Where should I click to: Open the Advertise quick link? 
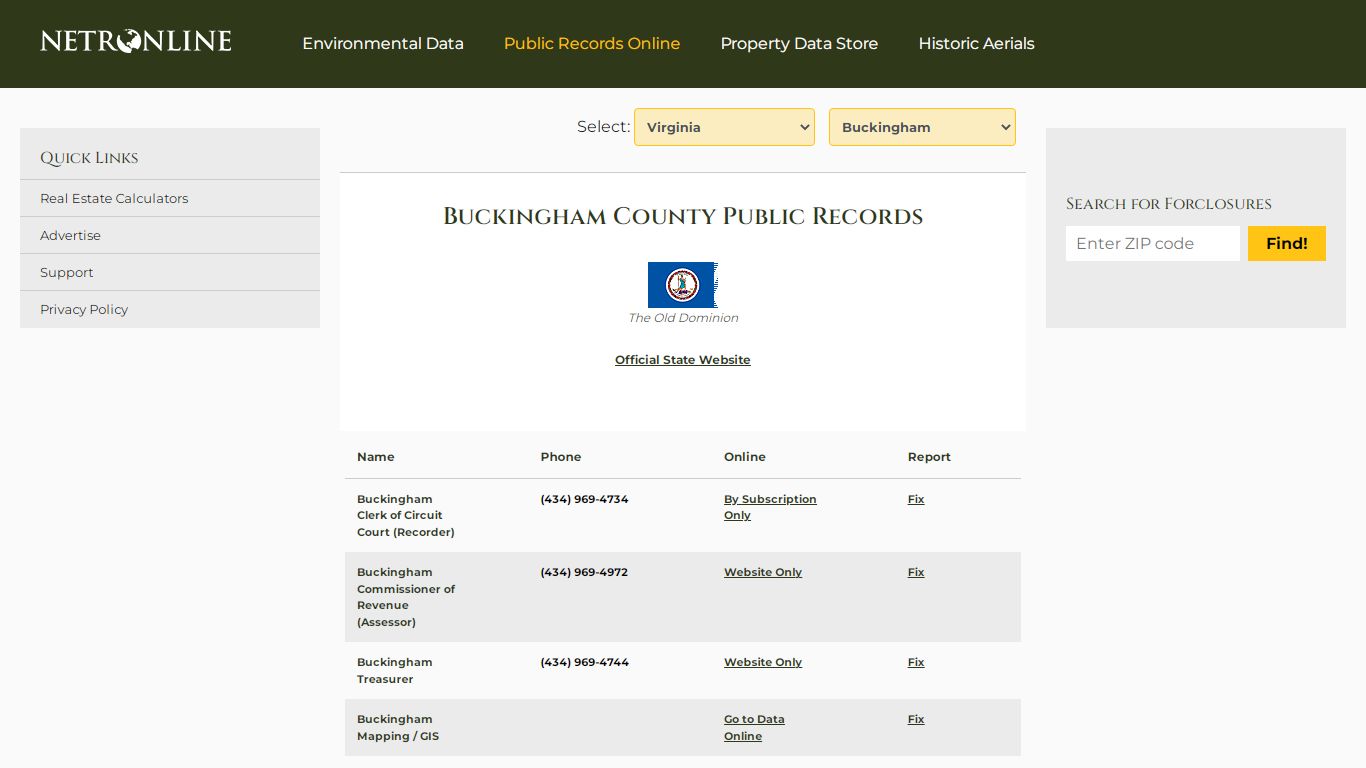click(x=70, y=235)
